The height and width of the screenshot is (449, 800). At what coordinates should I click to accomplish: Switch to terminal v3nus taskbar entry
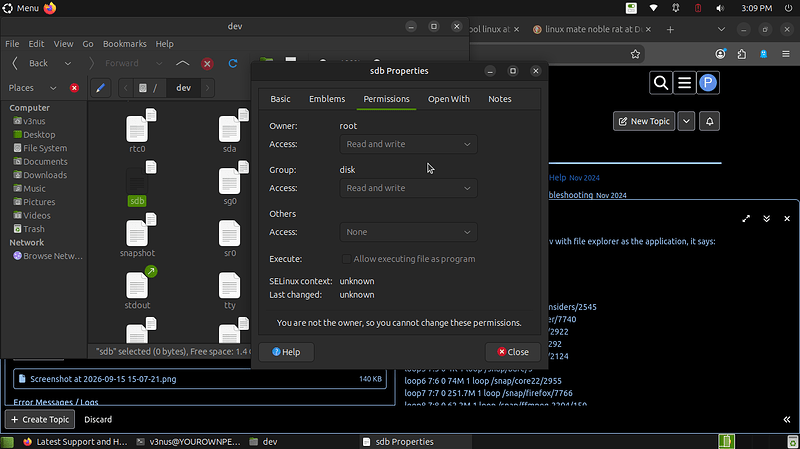tap(189, 442)
